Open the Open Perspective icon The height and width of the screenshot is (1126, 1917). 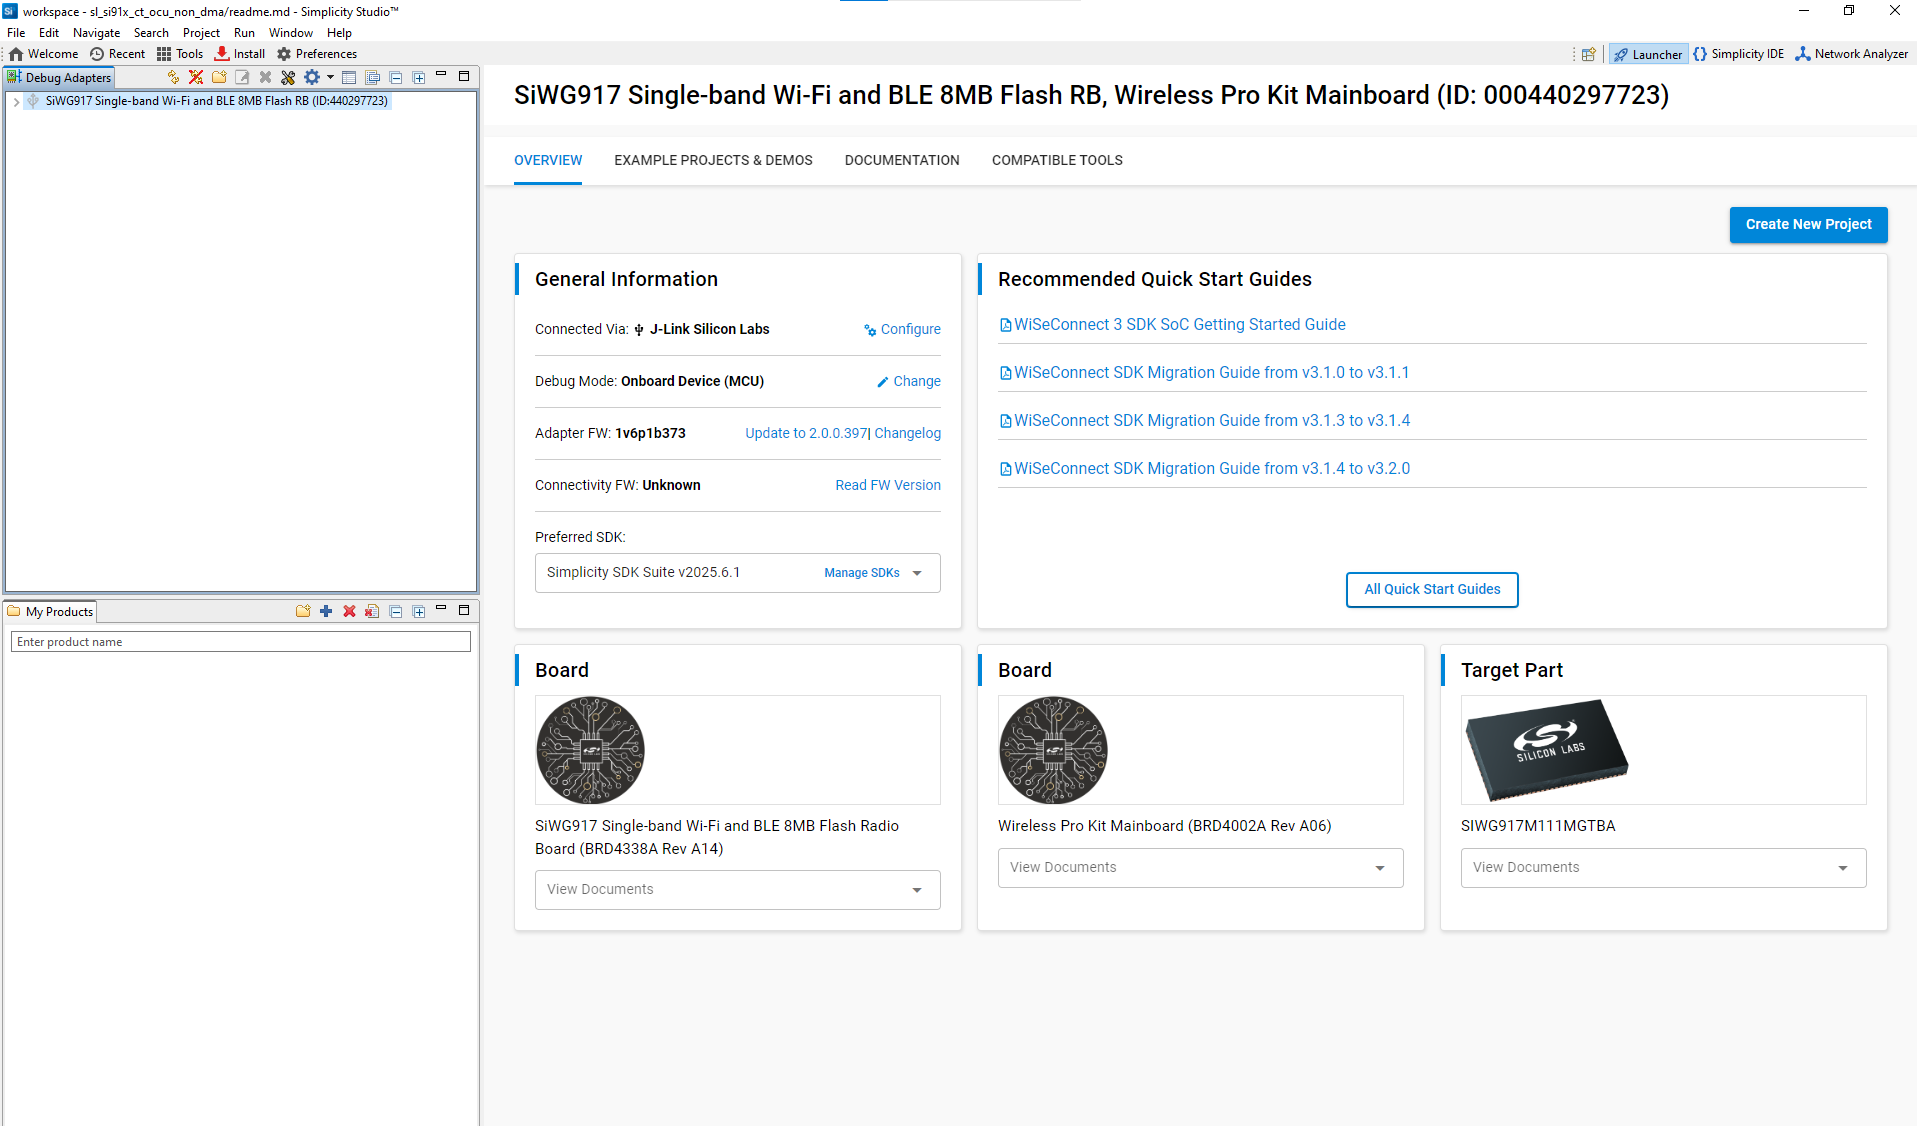pos(1588,54)
